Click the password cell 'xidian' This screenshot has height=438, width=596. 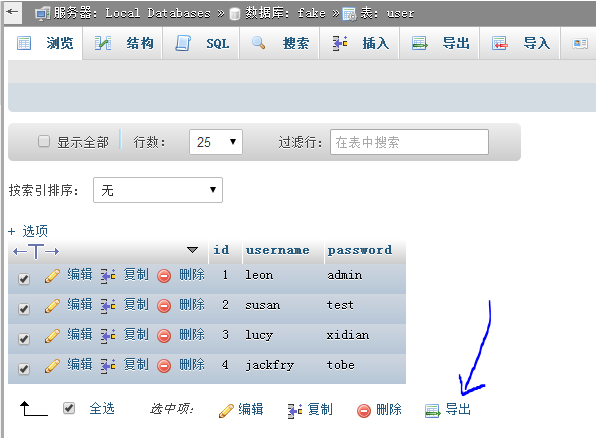point(347,335)
